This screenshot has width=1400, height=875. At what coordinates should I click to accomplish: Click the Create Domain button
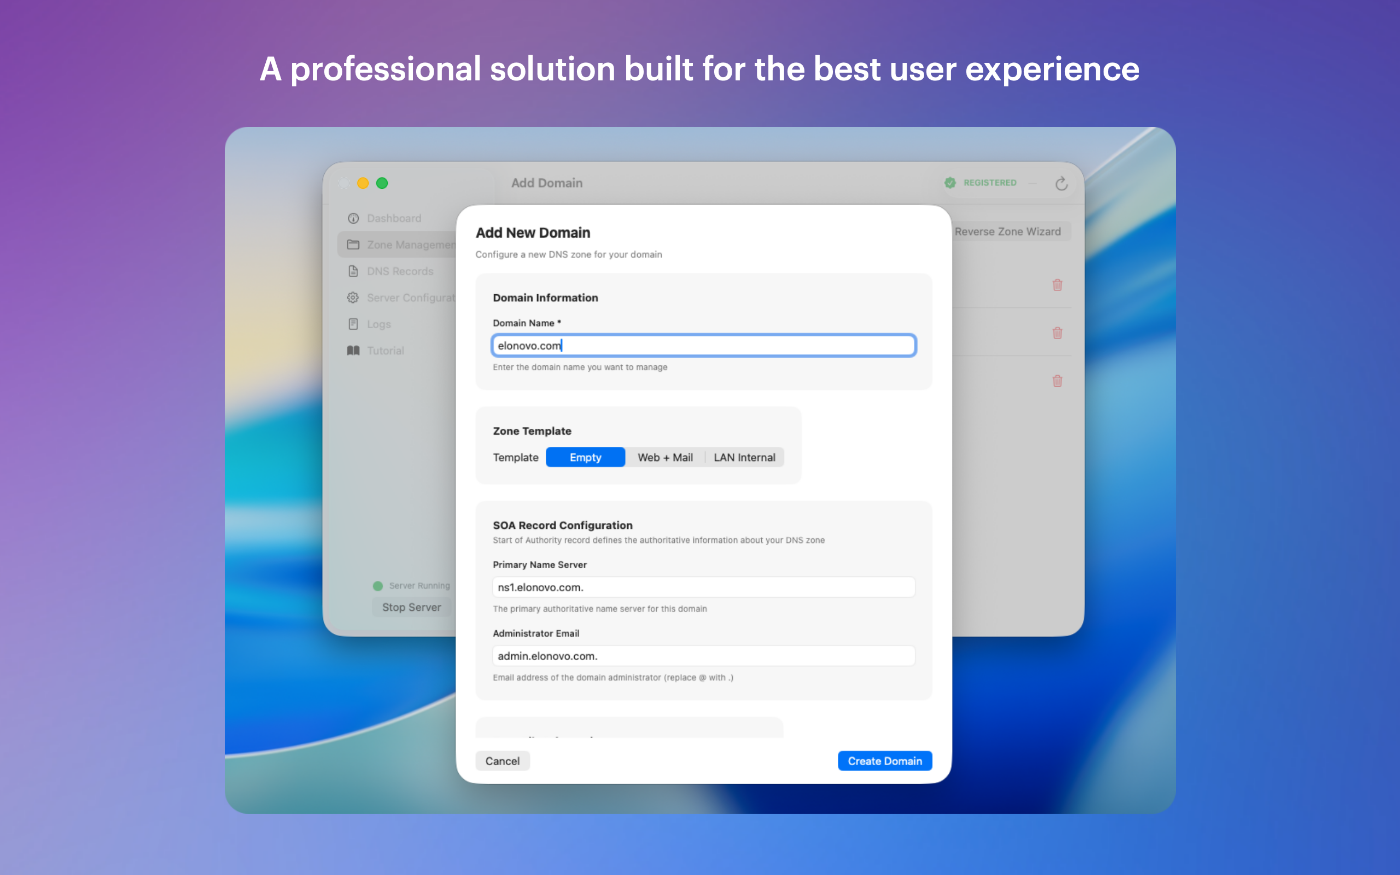(884, 761)
